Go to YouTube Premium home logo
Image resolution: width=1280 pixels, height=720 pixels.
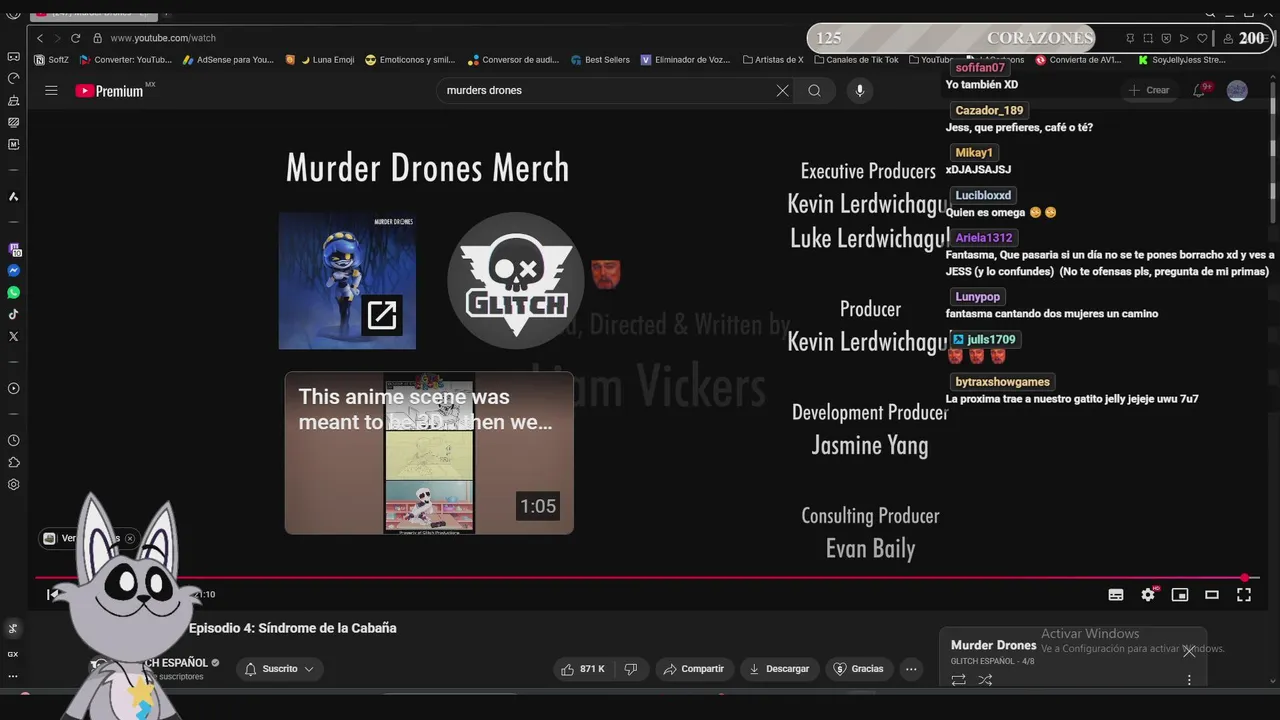(x=110, y=91)
